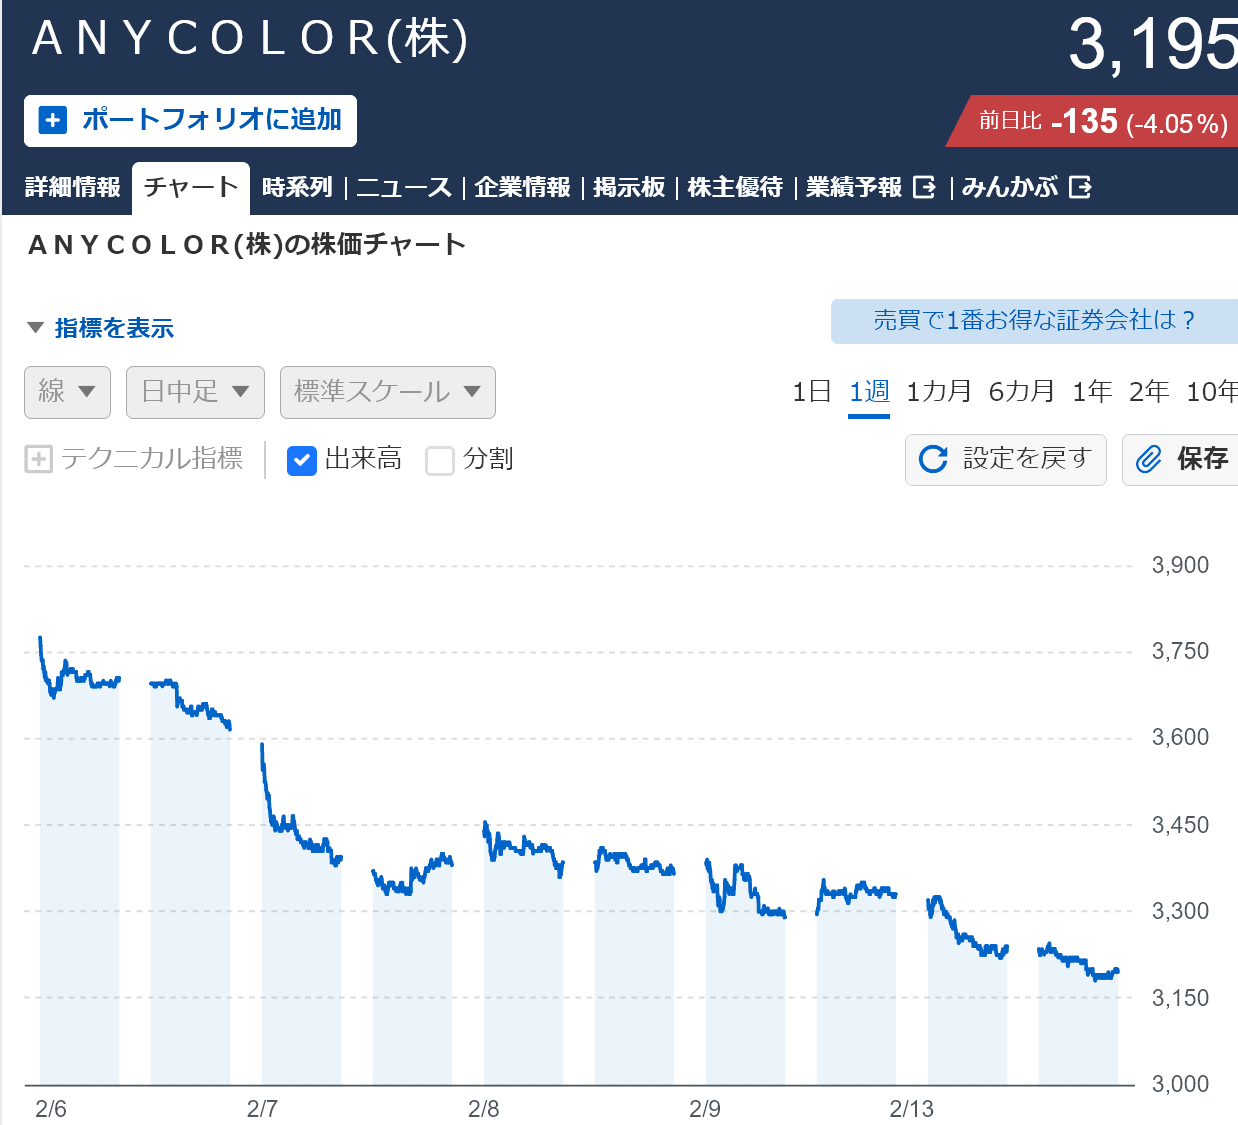The height and width of the screenshot is (1125, 1238).
Task: Click the 3,900 price axis label
Action: click(1180, 565)
